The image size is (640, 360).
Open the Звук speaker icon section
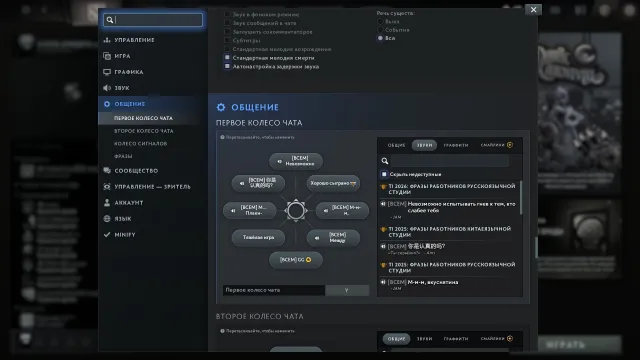click(107, 88)
